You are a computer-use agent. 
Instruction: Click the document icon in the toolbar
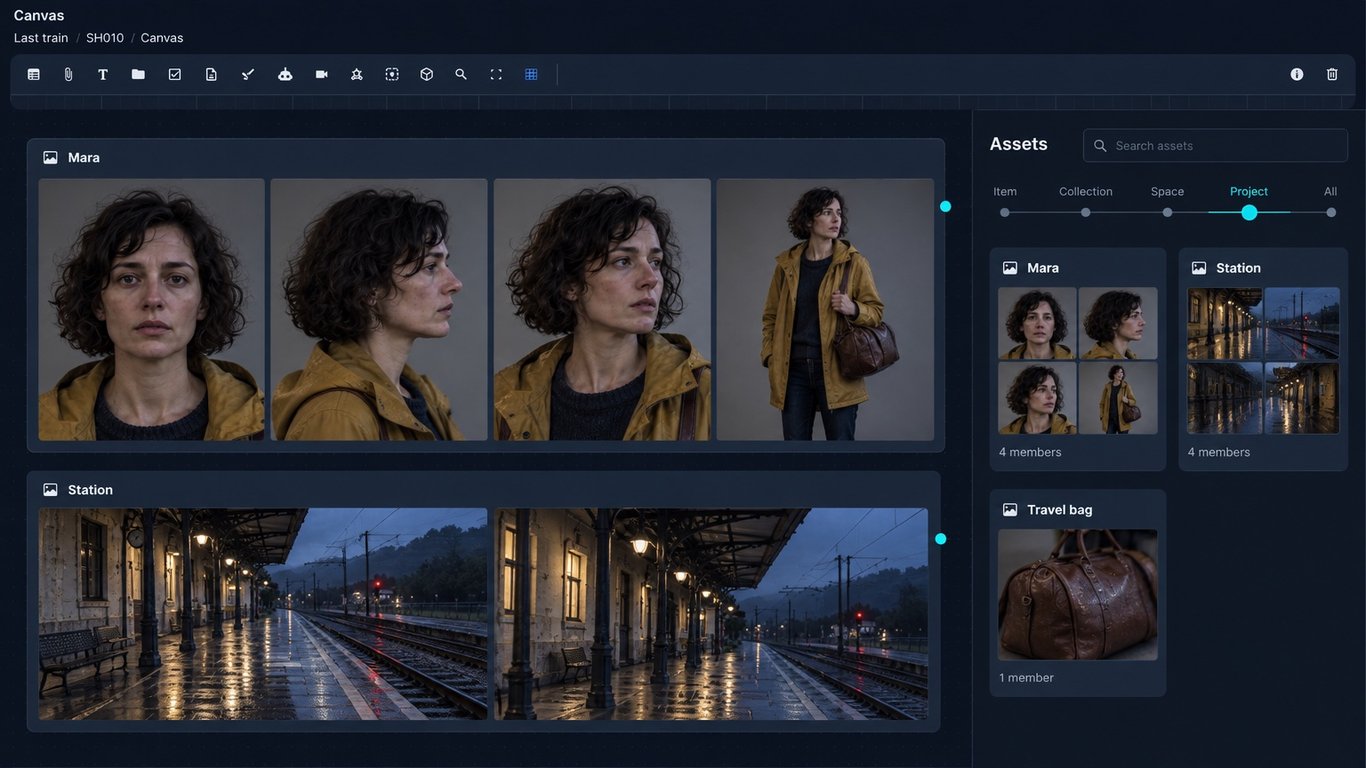tap(211, 74)
